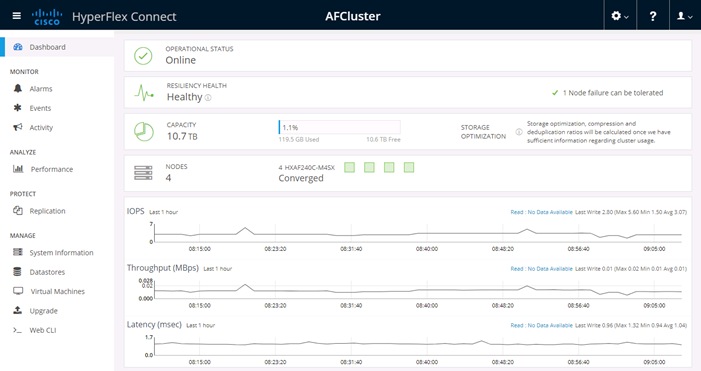Open Performance analysis page

pos(52,169)
